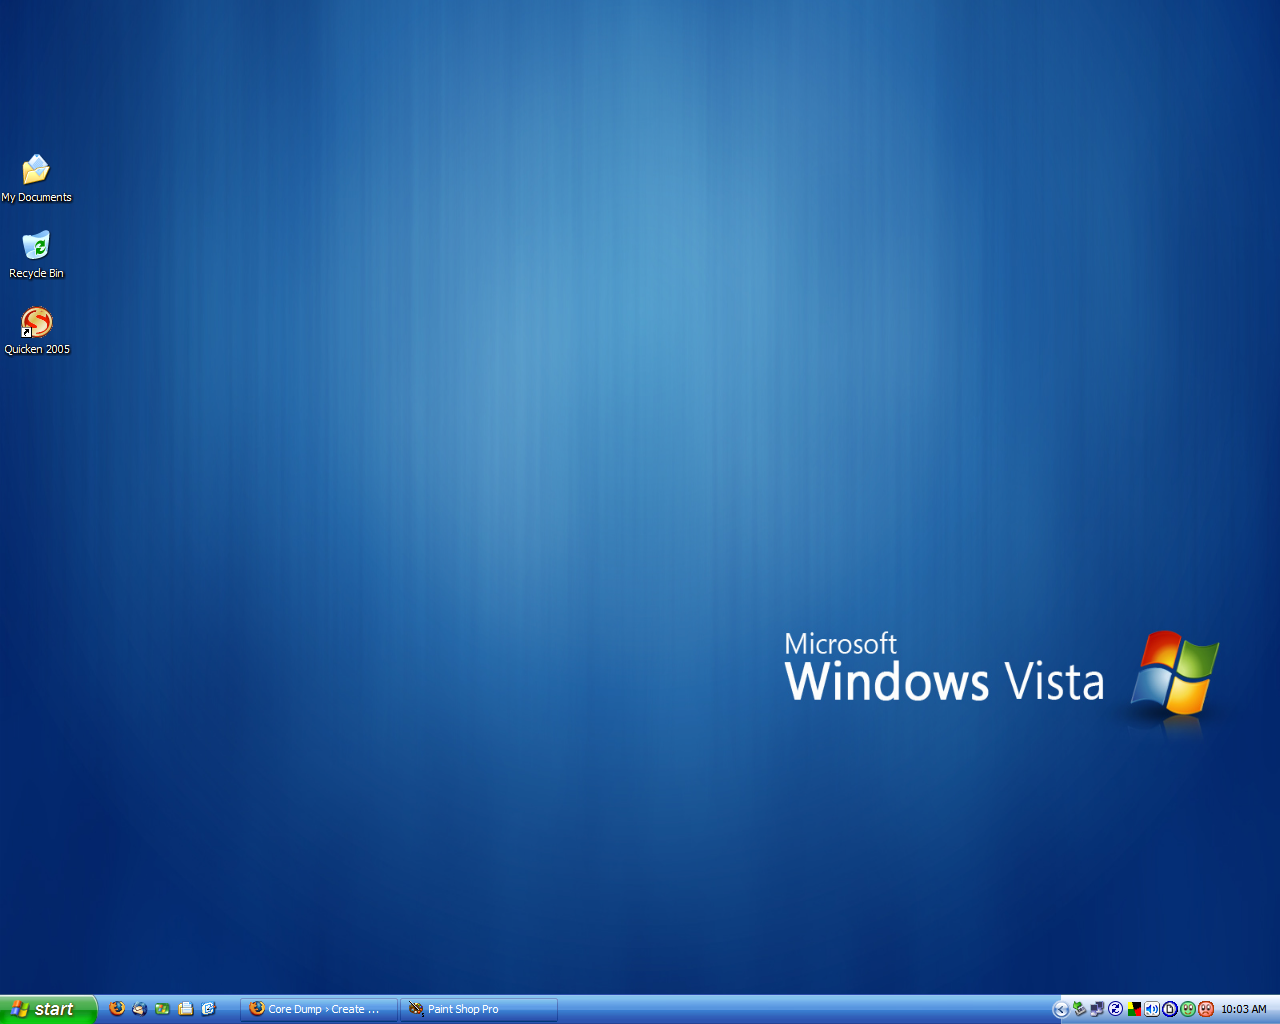This screenshot has height=1024, width=1280.
Task: Click the green Quick Launch icon
Action: tap(162, 1009)
